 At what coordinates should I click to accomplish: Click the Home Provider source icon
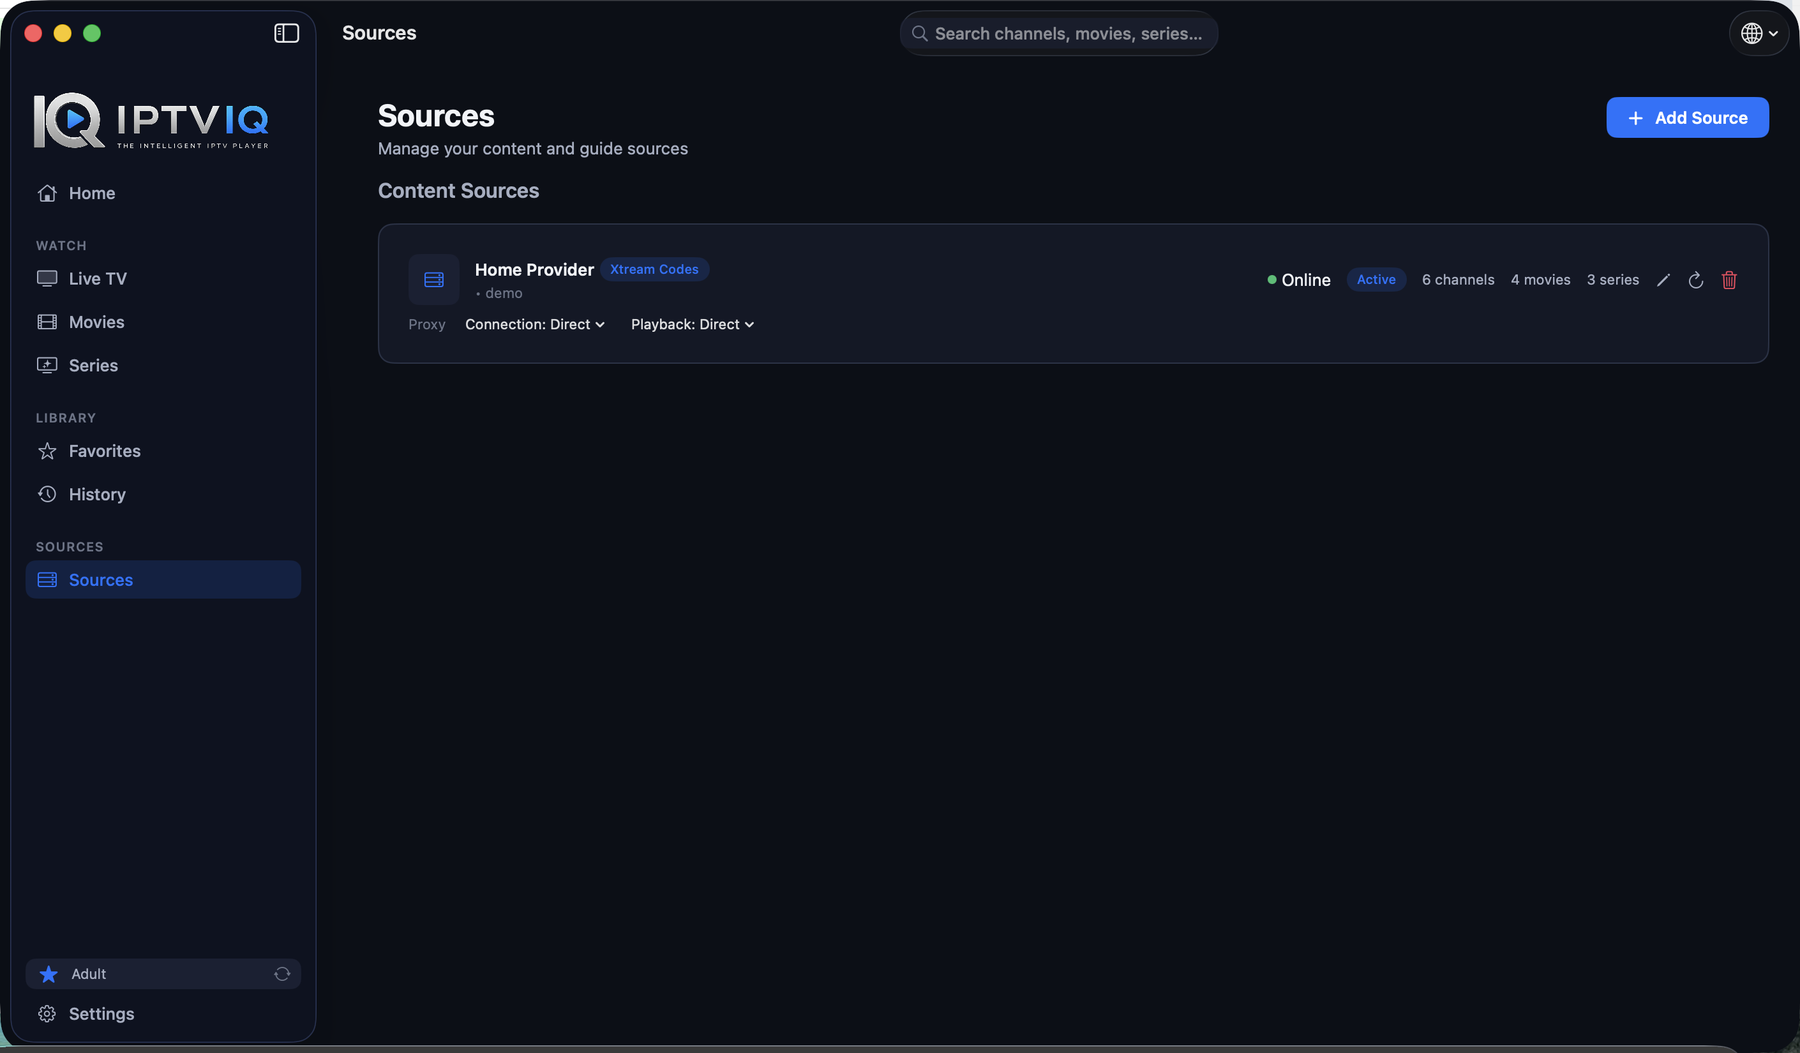coord(434,280)
